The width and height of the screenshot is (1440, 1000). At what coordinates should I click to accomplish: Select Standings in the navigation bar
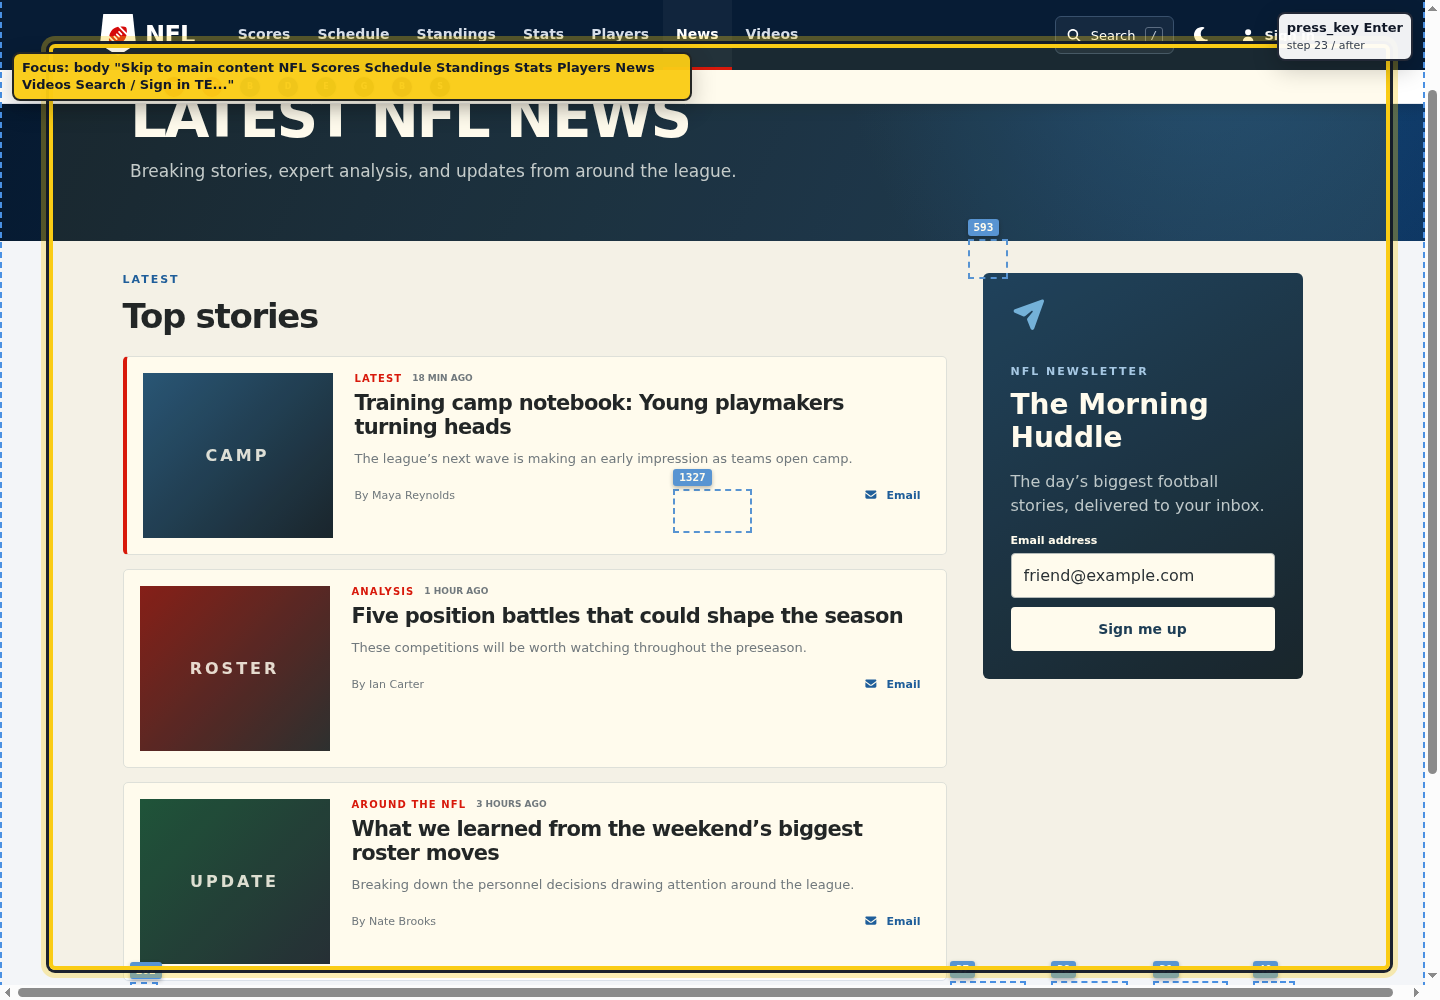[456, 34]
